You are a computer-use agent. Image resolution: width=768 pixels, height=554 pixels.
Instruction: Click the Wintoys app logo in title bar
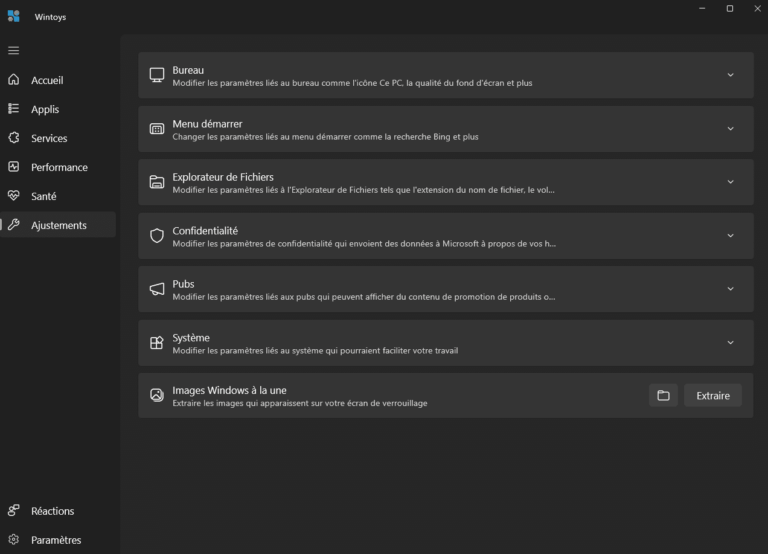13,16
